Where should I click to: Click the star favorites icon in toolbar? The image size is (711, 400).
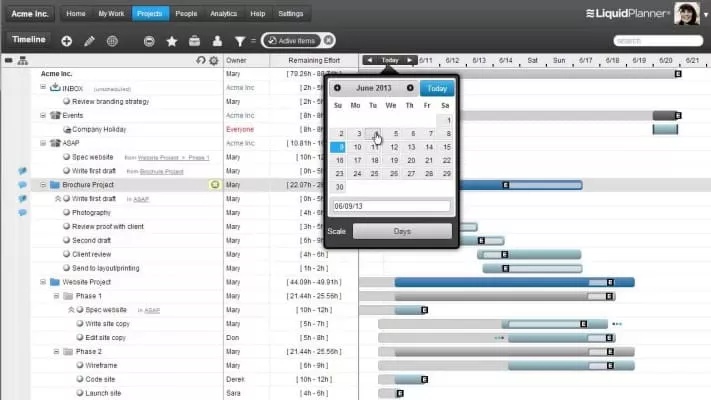click(x=171, y=41)
